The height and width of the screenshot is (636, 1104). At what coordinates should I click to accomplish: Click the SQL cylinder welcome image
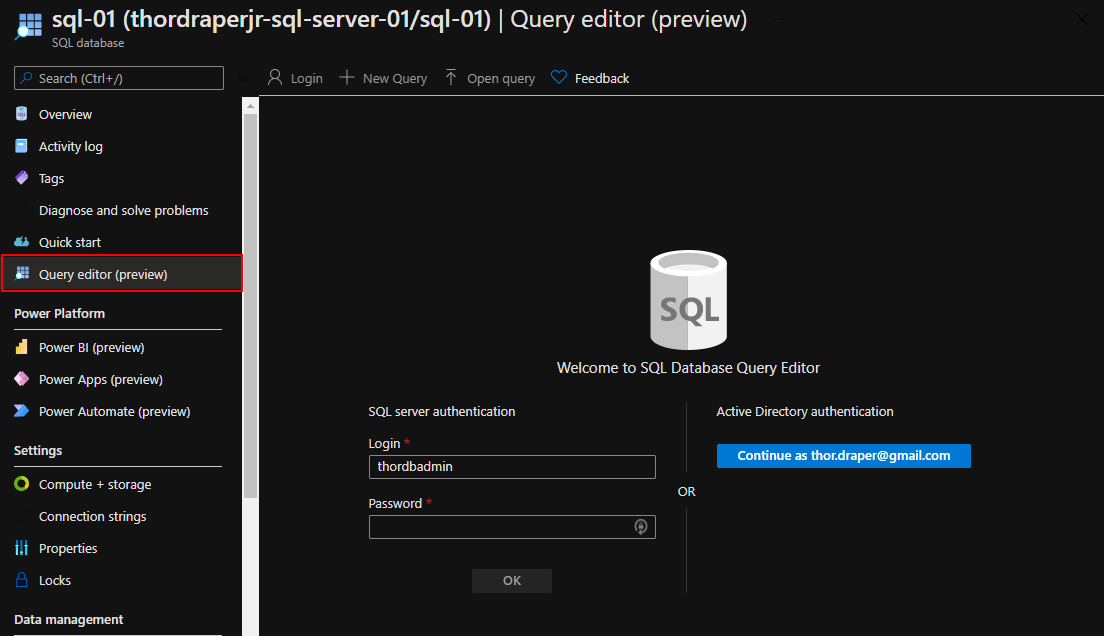[689, 300]
